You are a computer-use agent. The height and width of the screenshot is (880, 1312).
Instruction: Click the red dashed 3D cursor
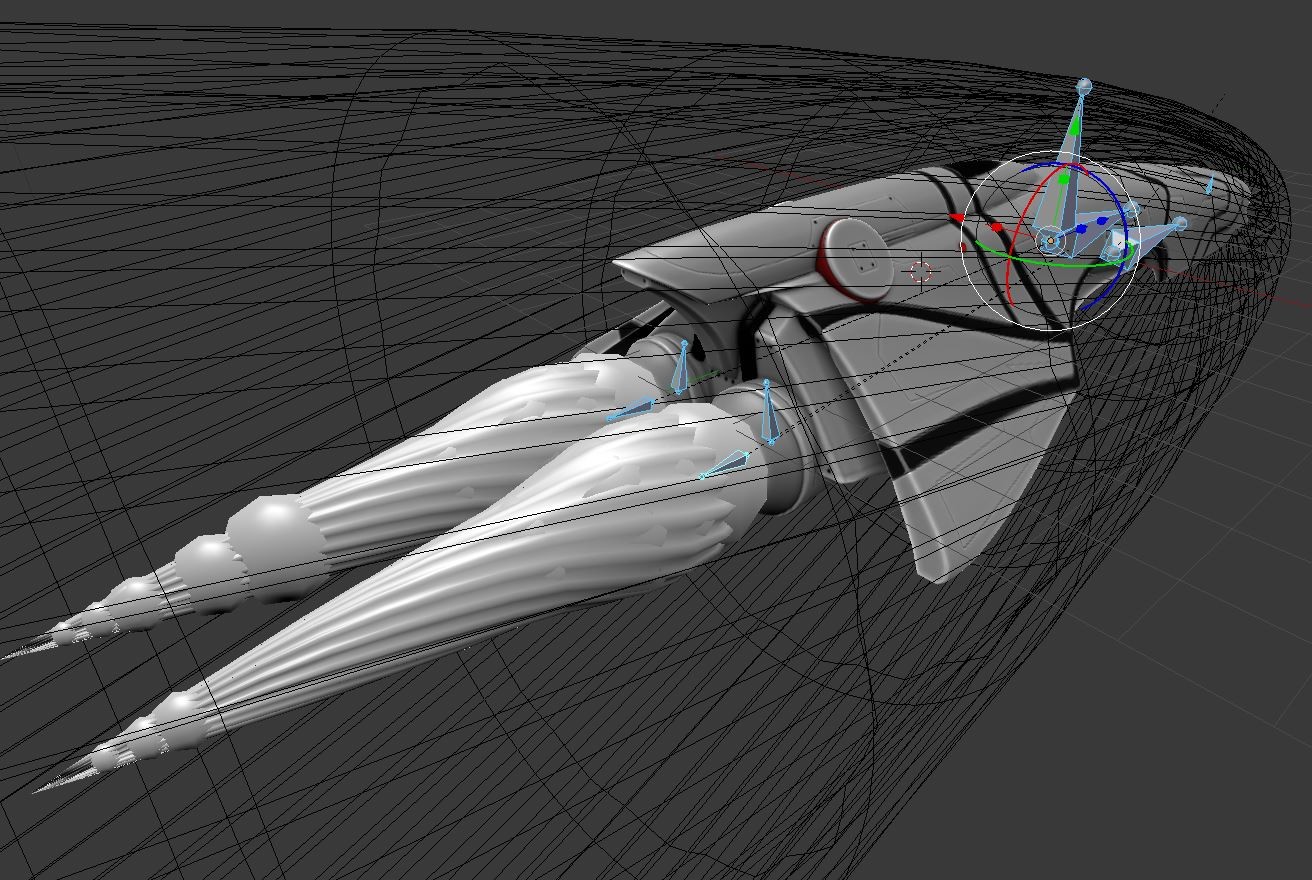pos(921,270)
